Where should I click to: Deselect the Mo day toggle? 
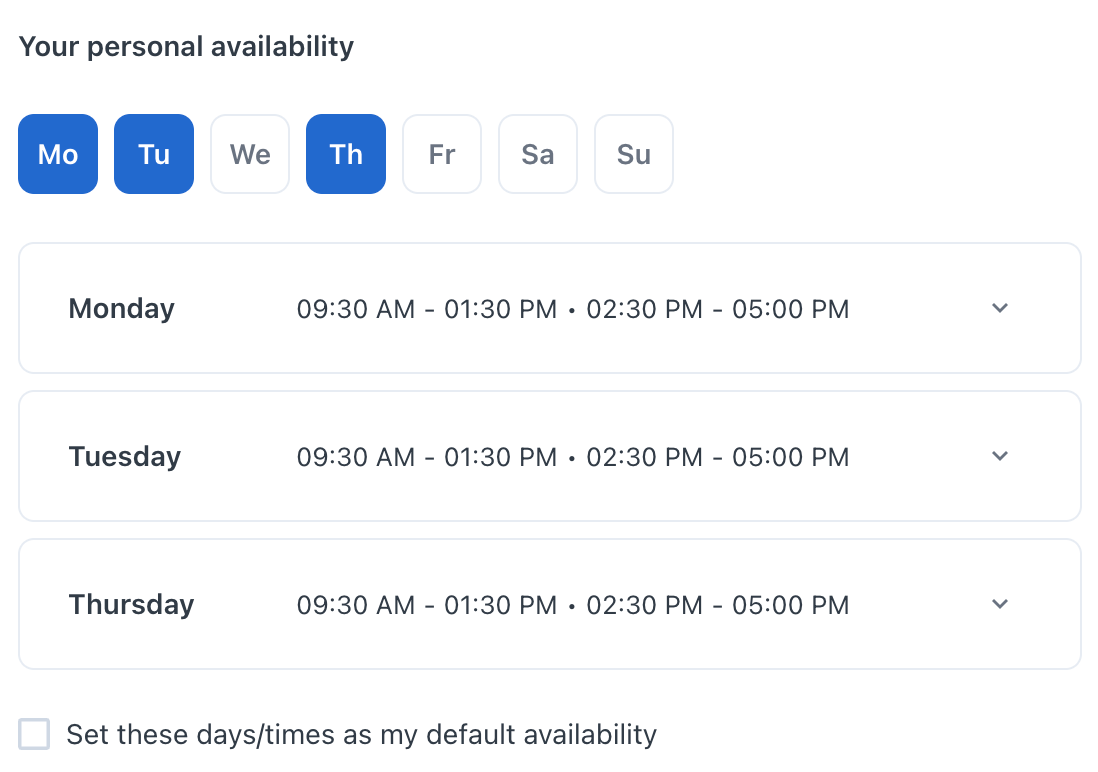[58, 154]
